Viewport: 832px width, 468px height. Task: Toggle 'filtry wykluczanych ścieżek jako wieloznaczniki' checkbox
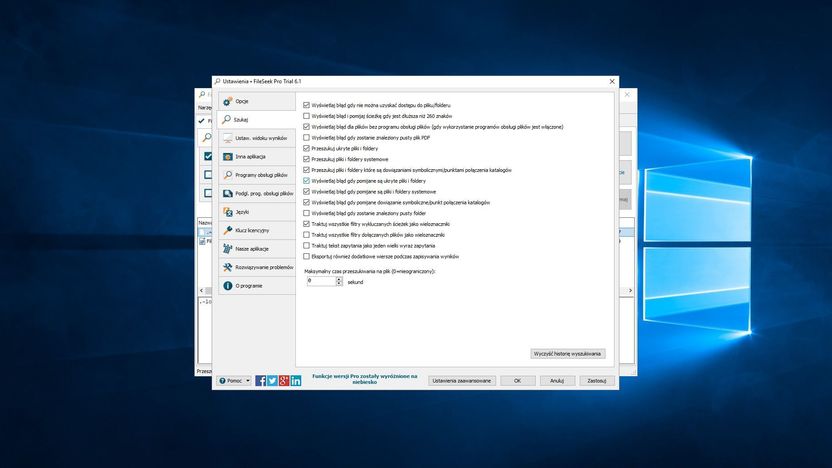click(306, 224)
